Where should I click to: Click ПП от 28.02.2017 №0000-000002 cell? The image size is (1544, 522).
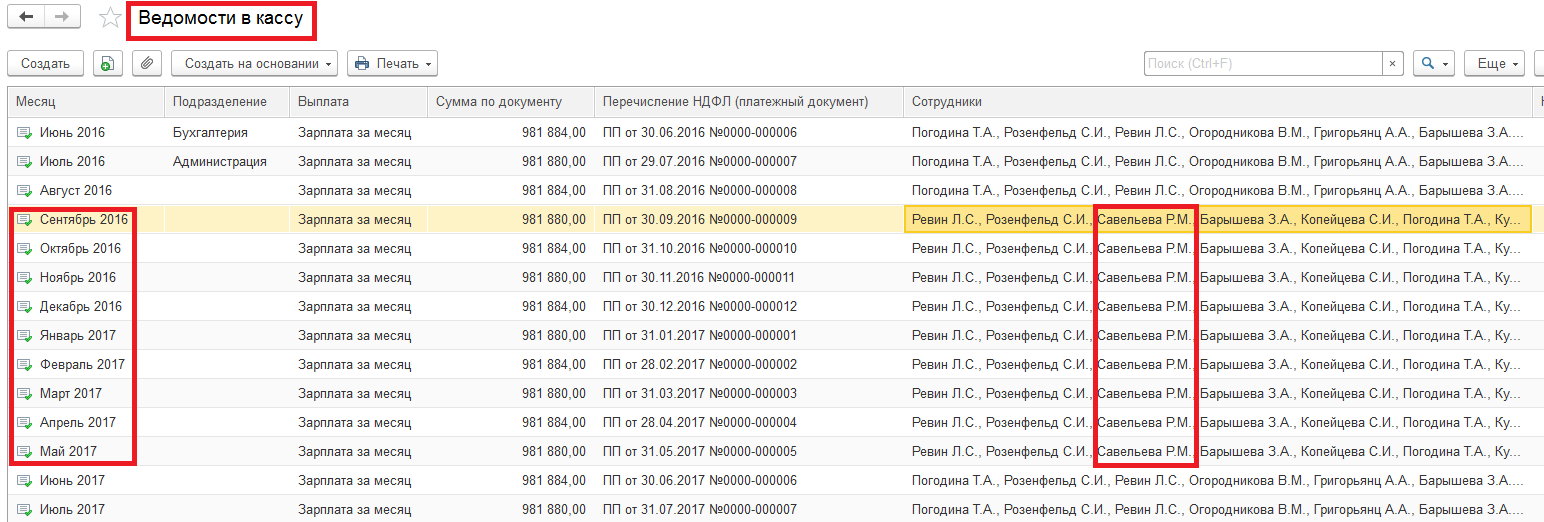click(749, 364)
